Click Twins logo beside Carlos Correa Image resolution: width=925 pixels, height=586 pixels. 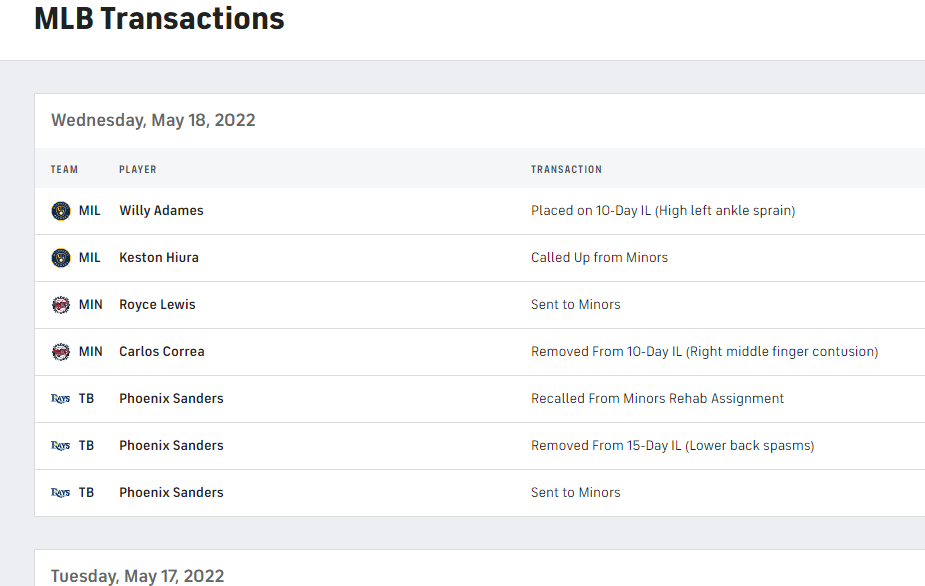[61, 352]
